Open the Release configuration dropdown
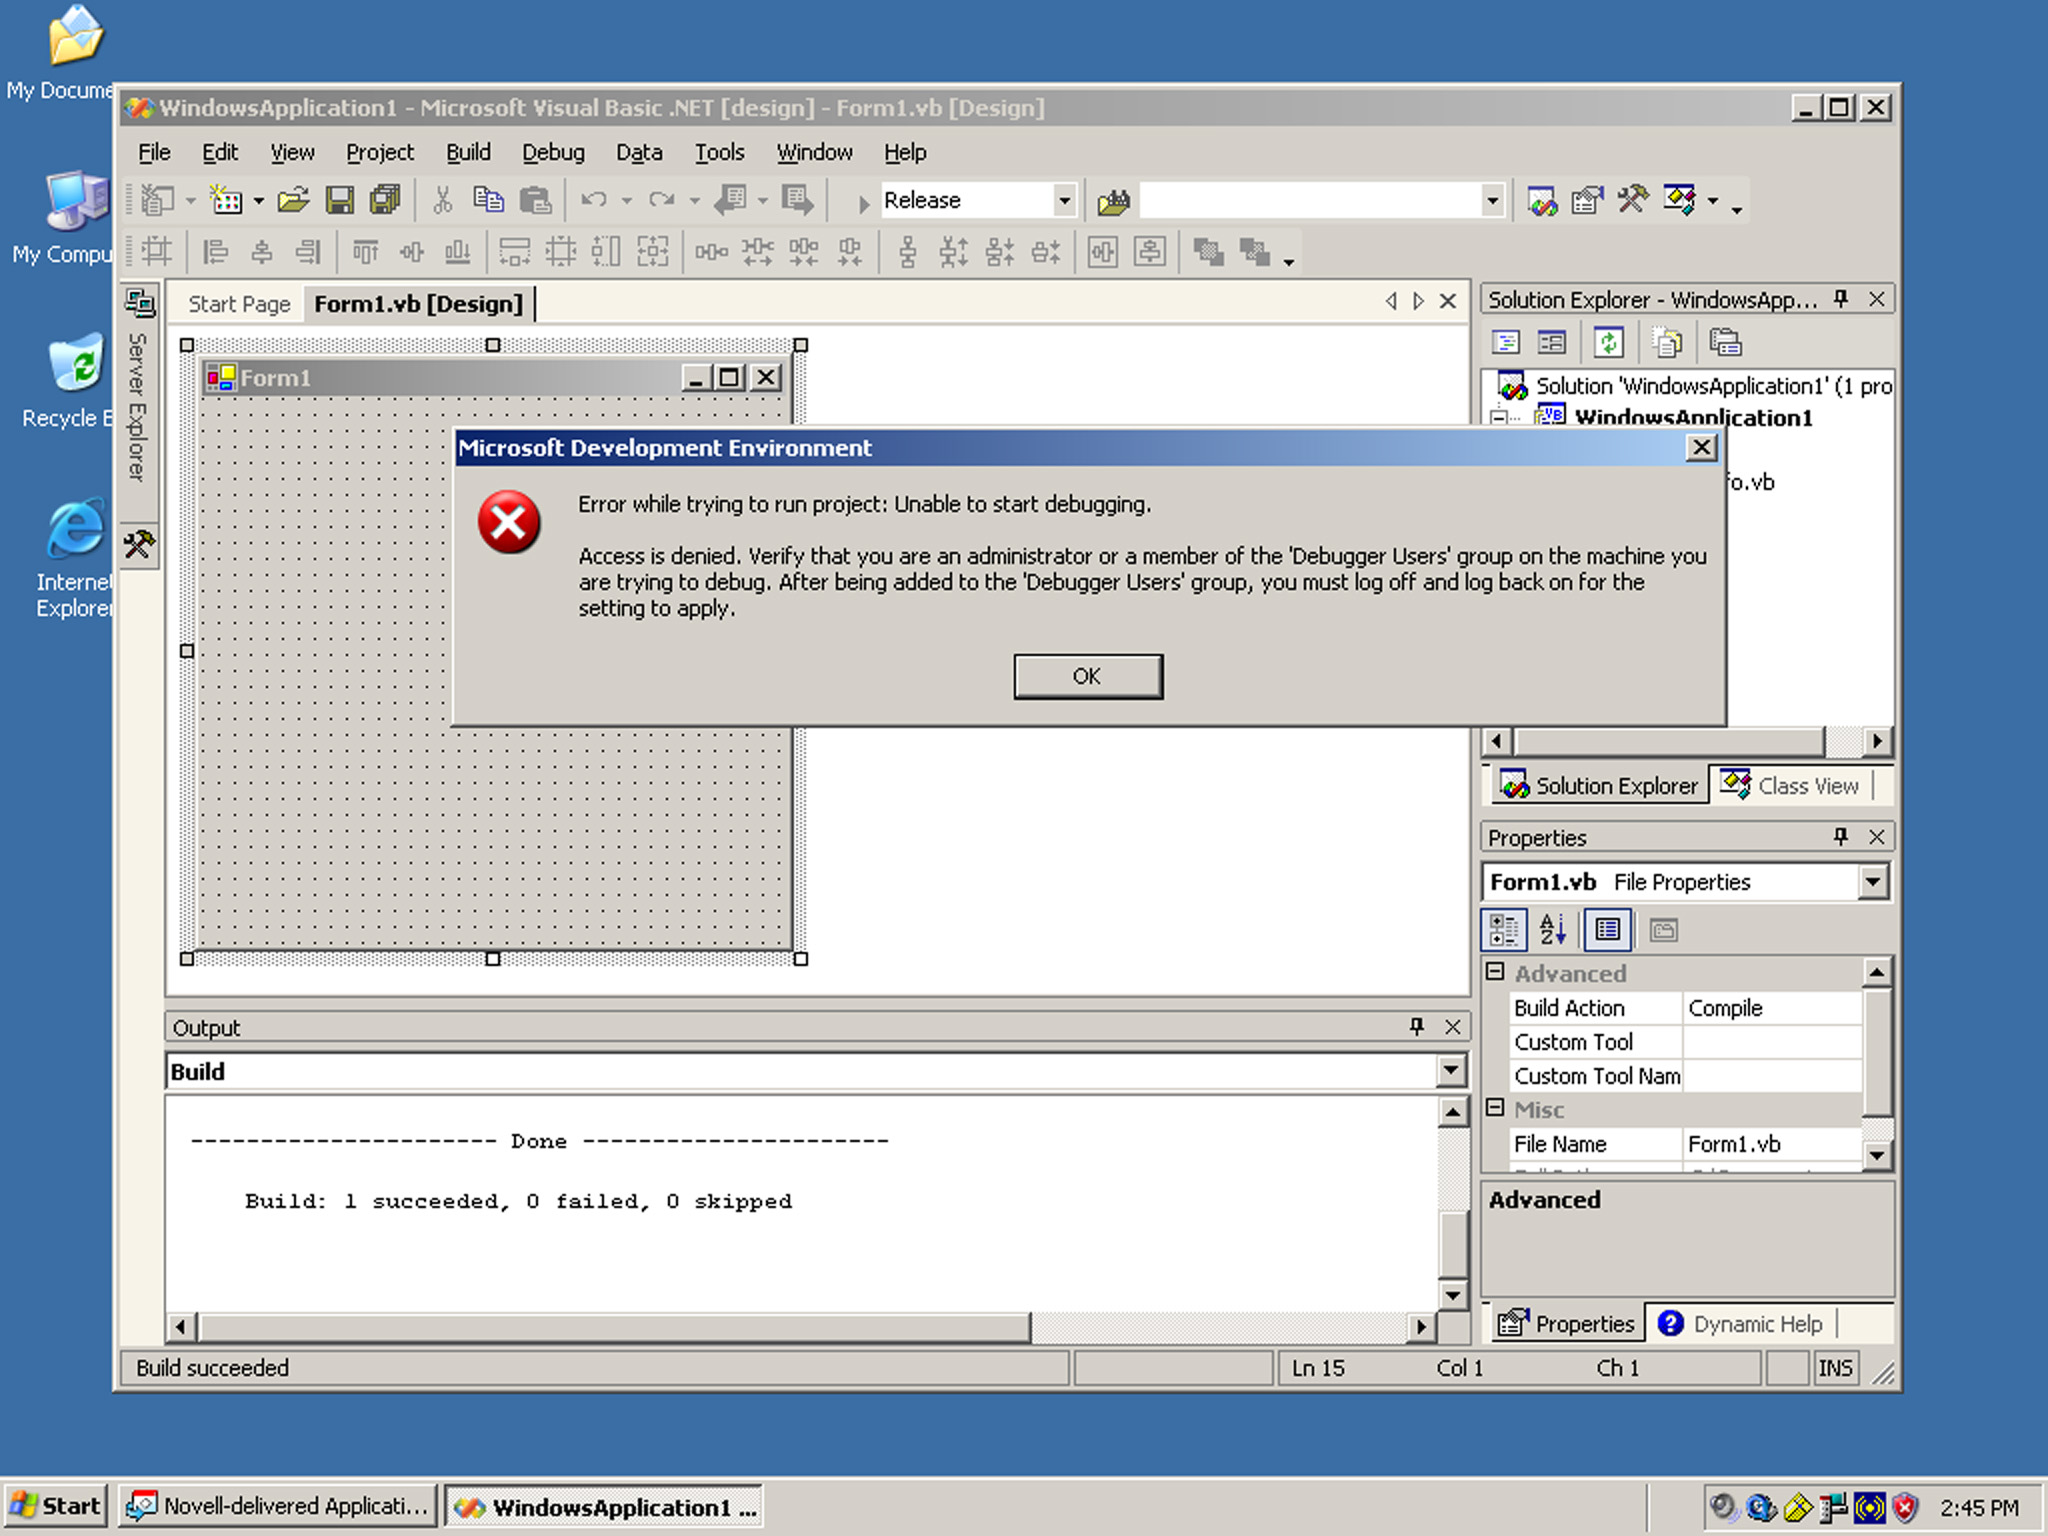Image resolution: width=2048 pixels, height=1536 pixels. pos(1064,201)
